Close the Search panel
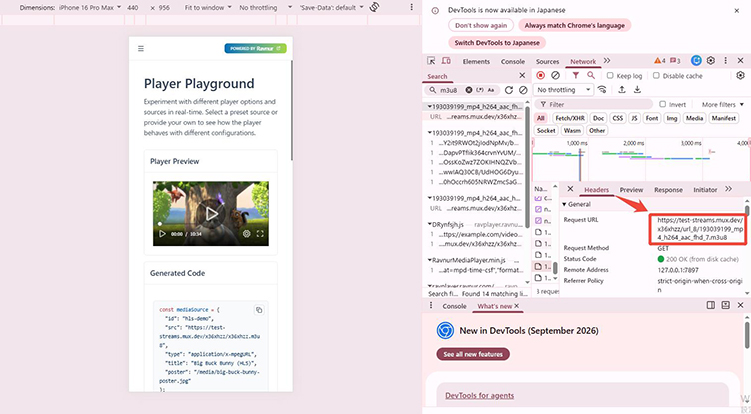751x414 pixels. (x=522, y=75)
